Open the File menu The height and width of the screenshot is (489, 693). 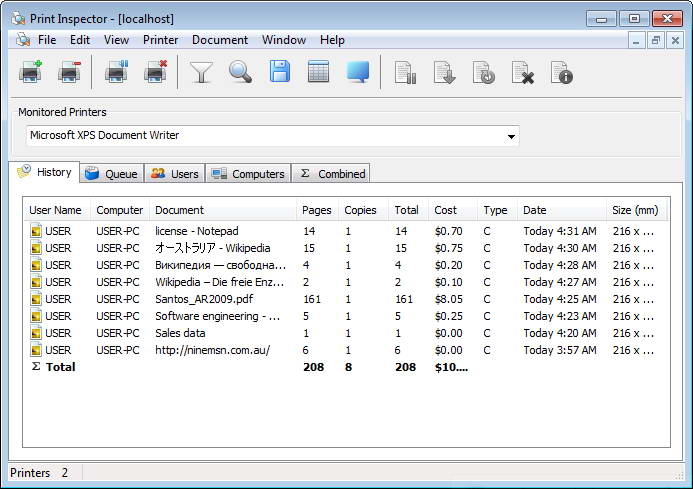(x=47, y=40)
